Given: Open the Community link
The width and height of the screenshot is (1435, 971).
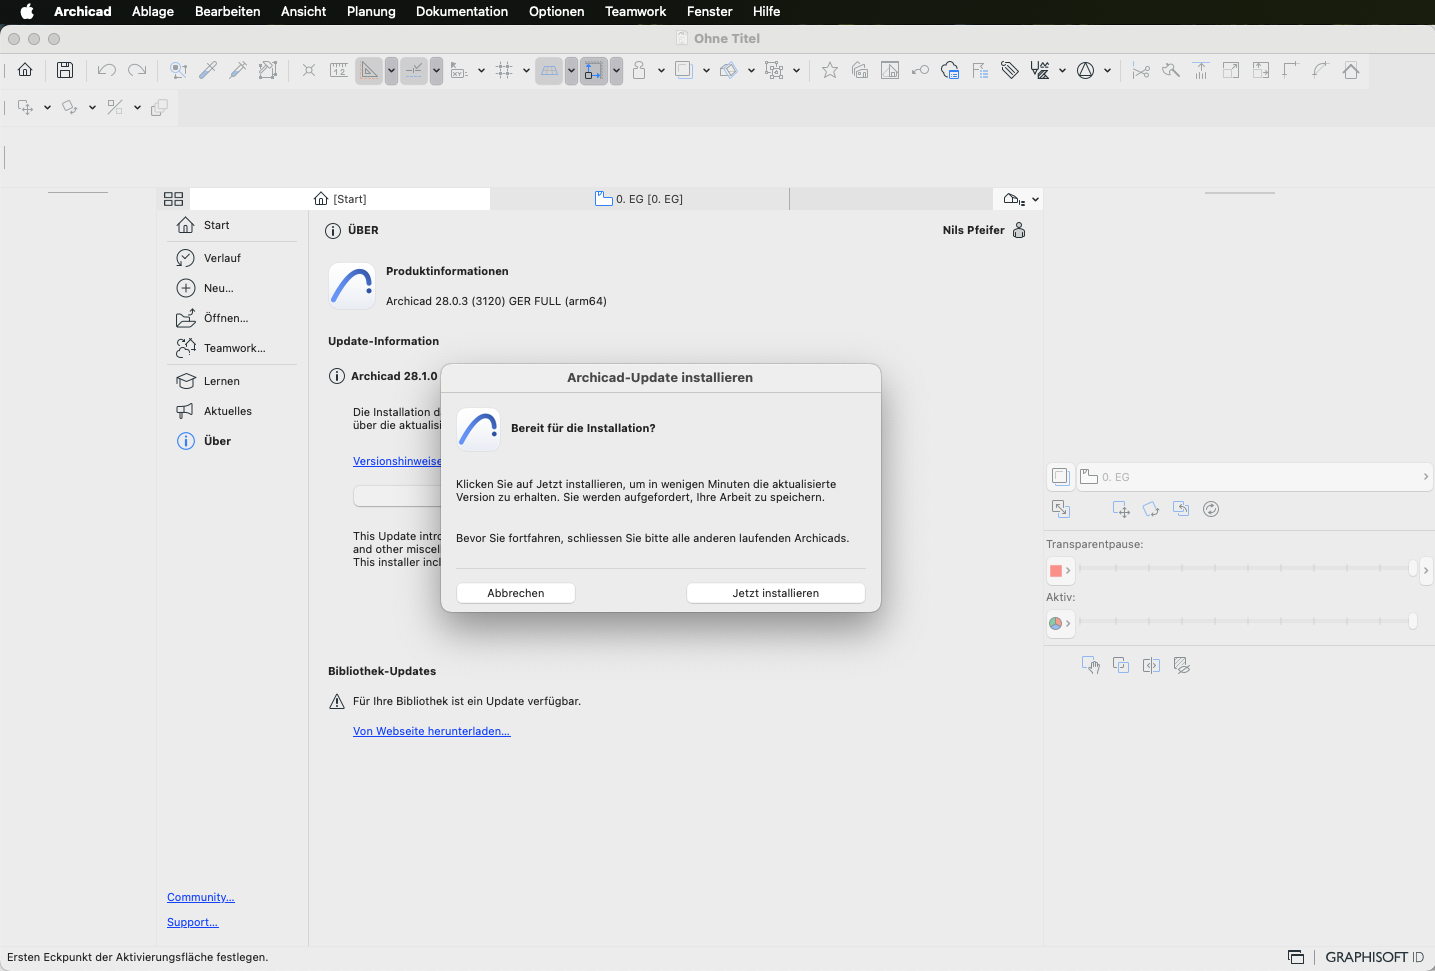Looking at the screenshot, I should (x=201, y=897).
